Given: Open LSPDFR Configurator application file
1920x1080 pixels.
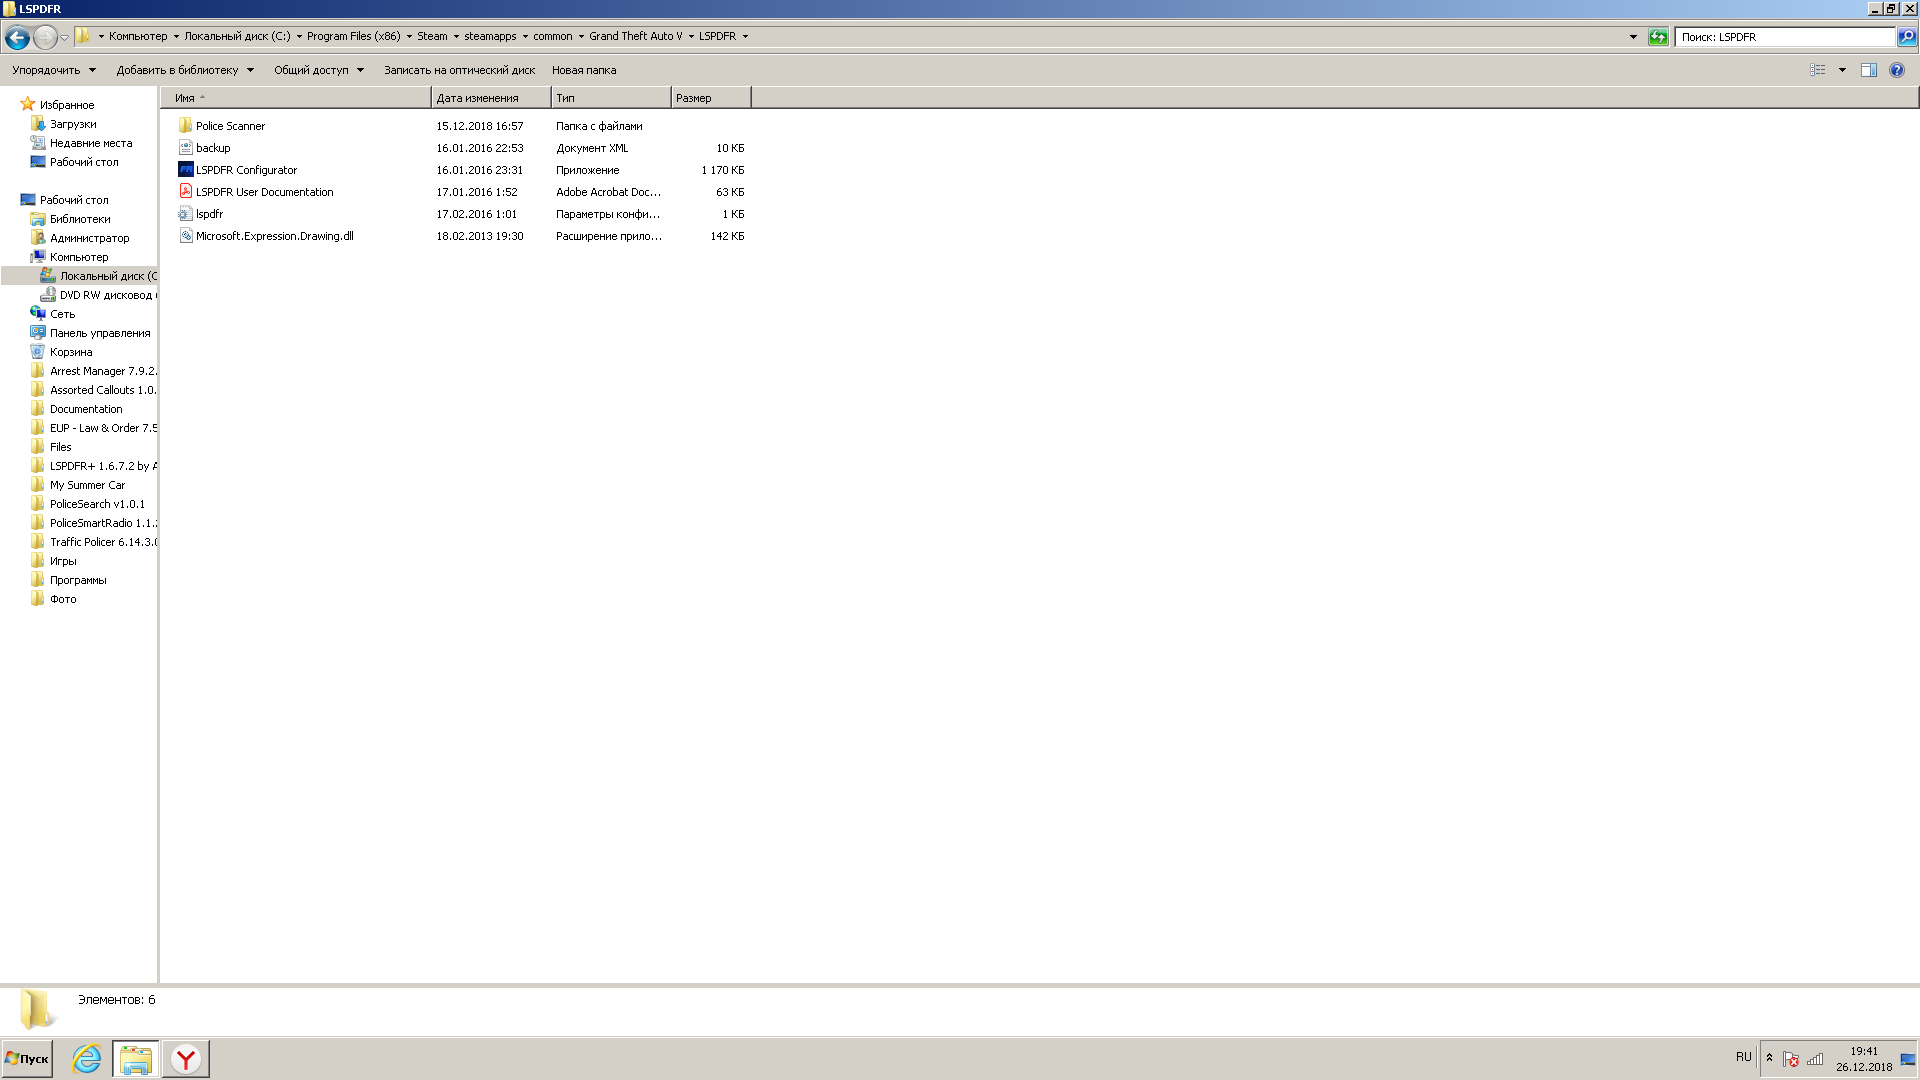Looking at the screenshot, I should [x=246, y=170].
